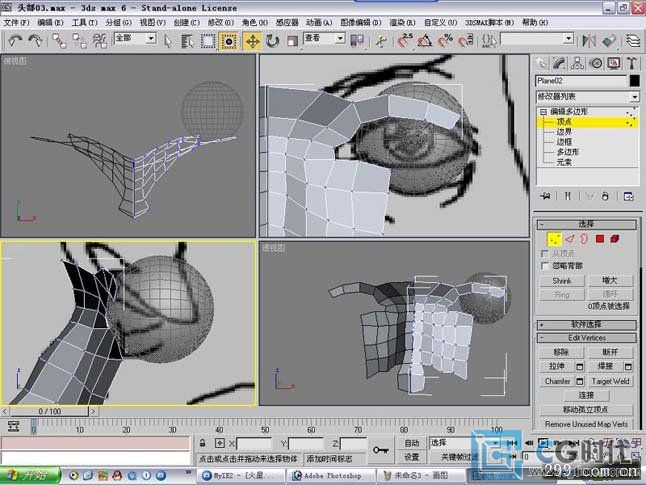The width and height of the screenshot is (646, 485).
Task: Open the Named Selection Sets editor icon
Action: [489, 40]
